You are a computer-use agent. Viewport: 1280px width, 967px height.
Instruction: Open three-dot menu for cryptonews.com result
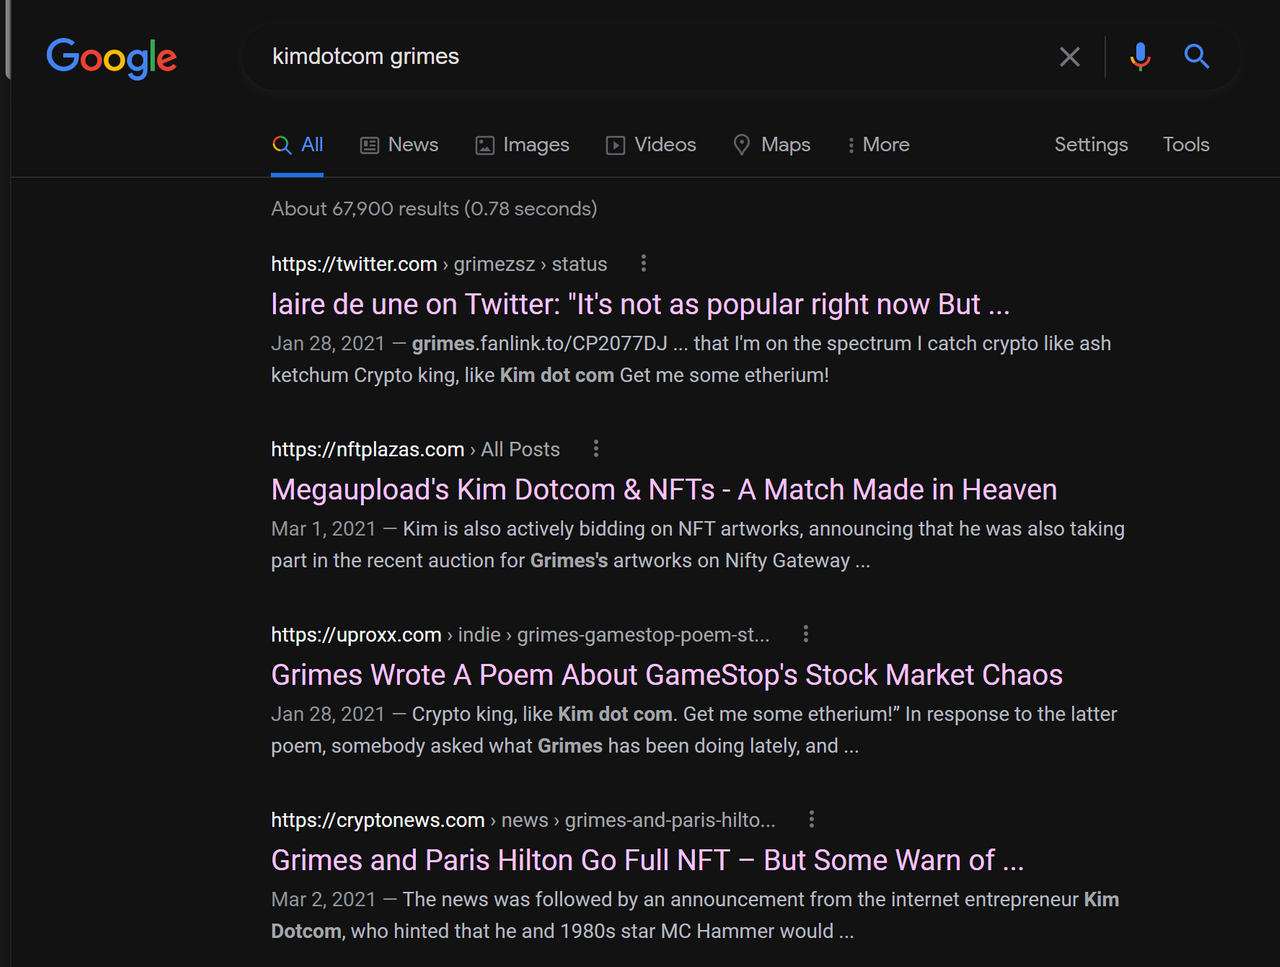click(811, 819)
